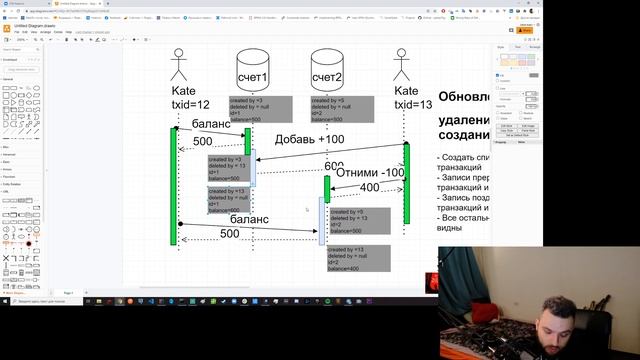Choose a preset from the style color palette

pyautogui.click(x=518, y=60)
